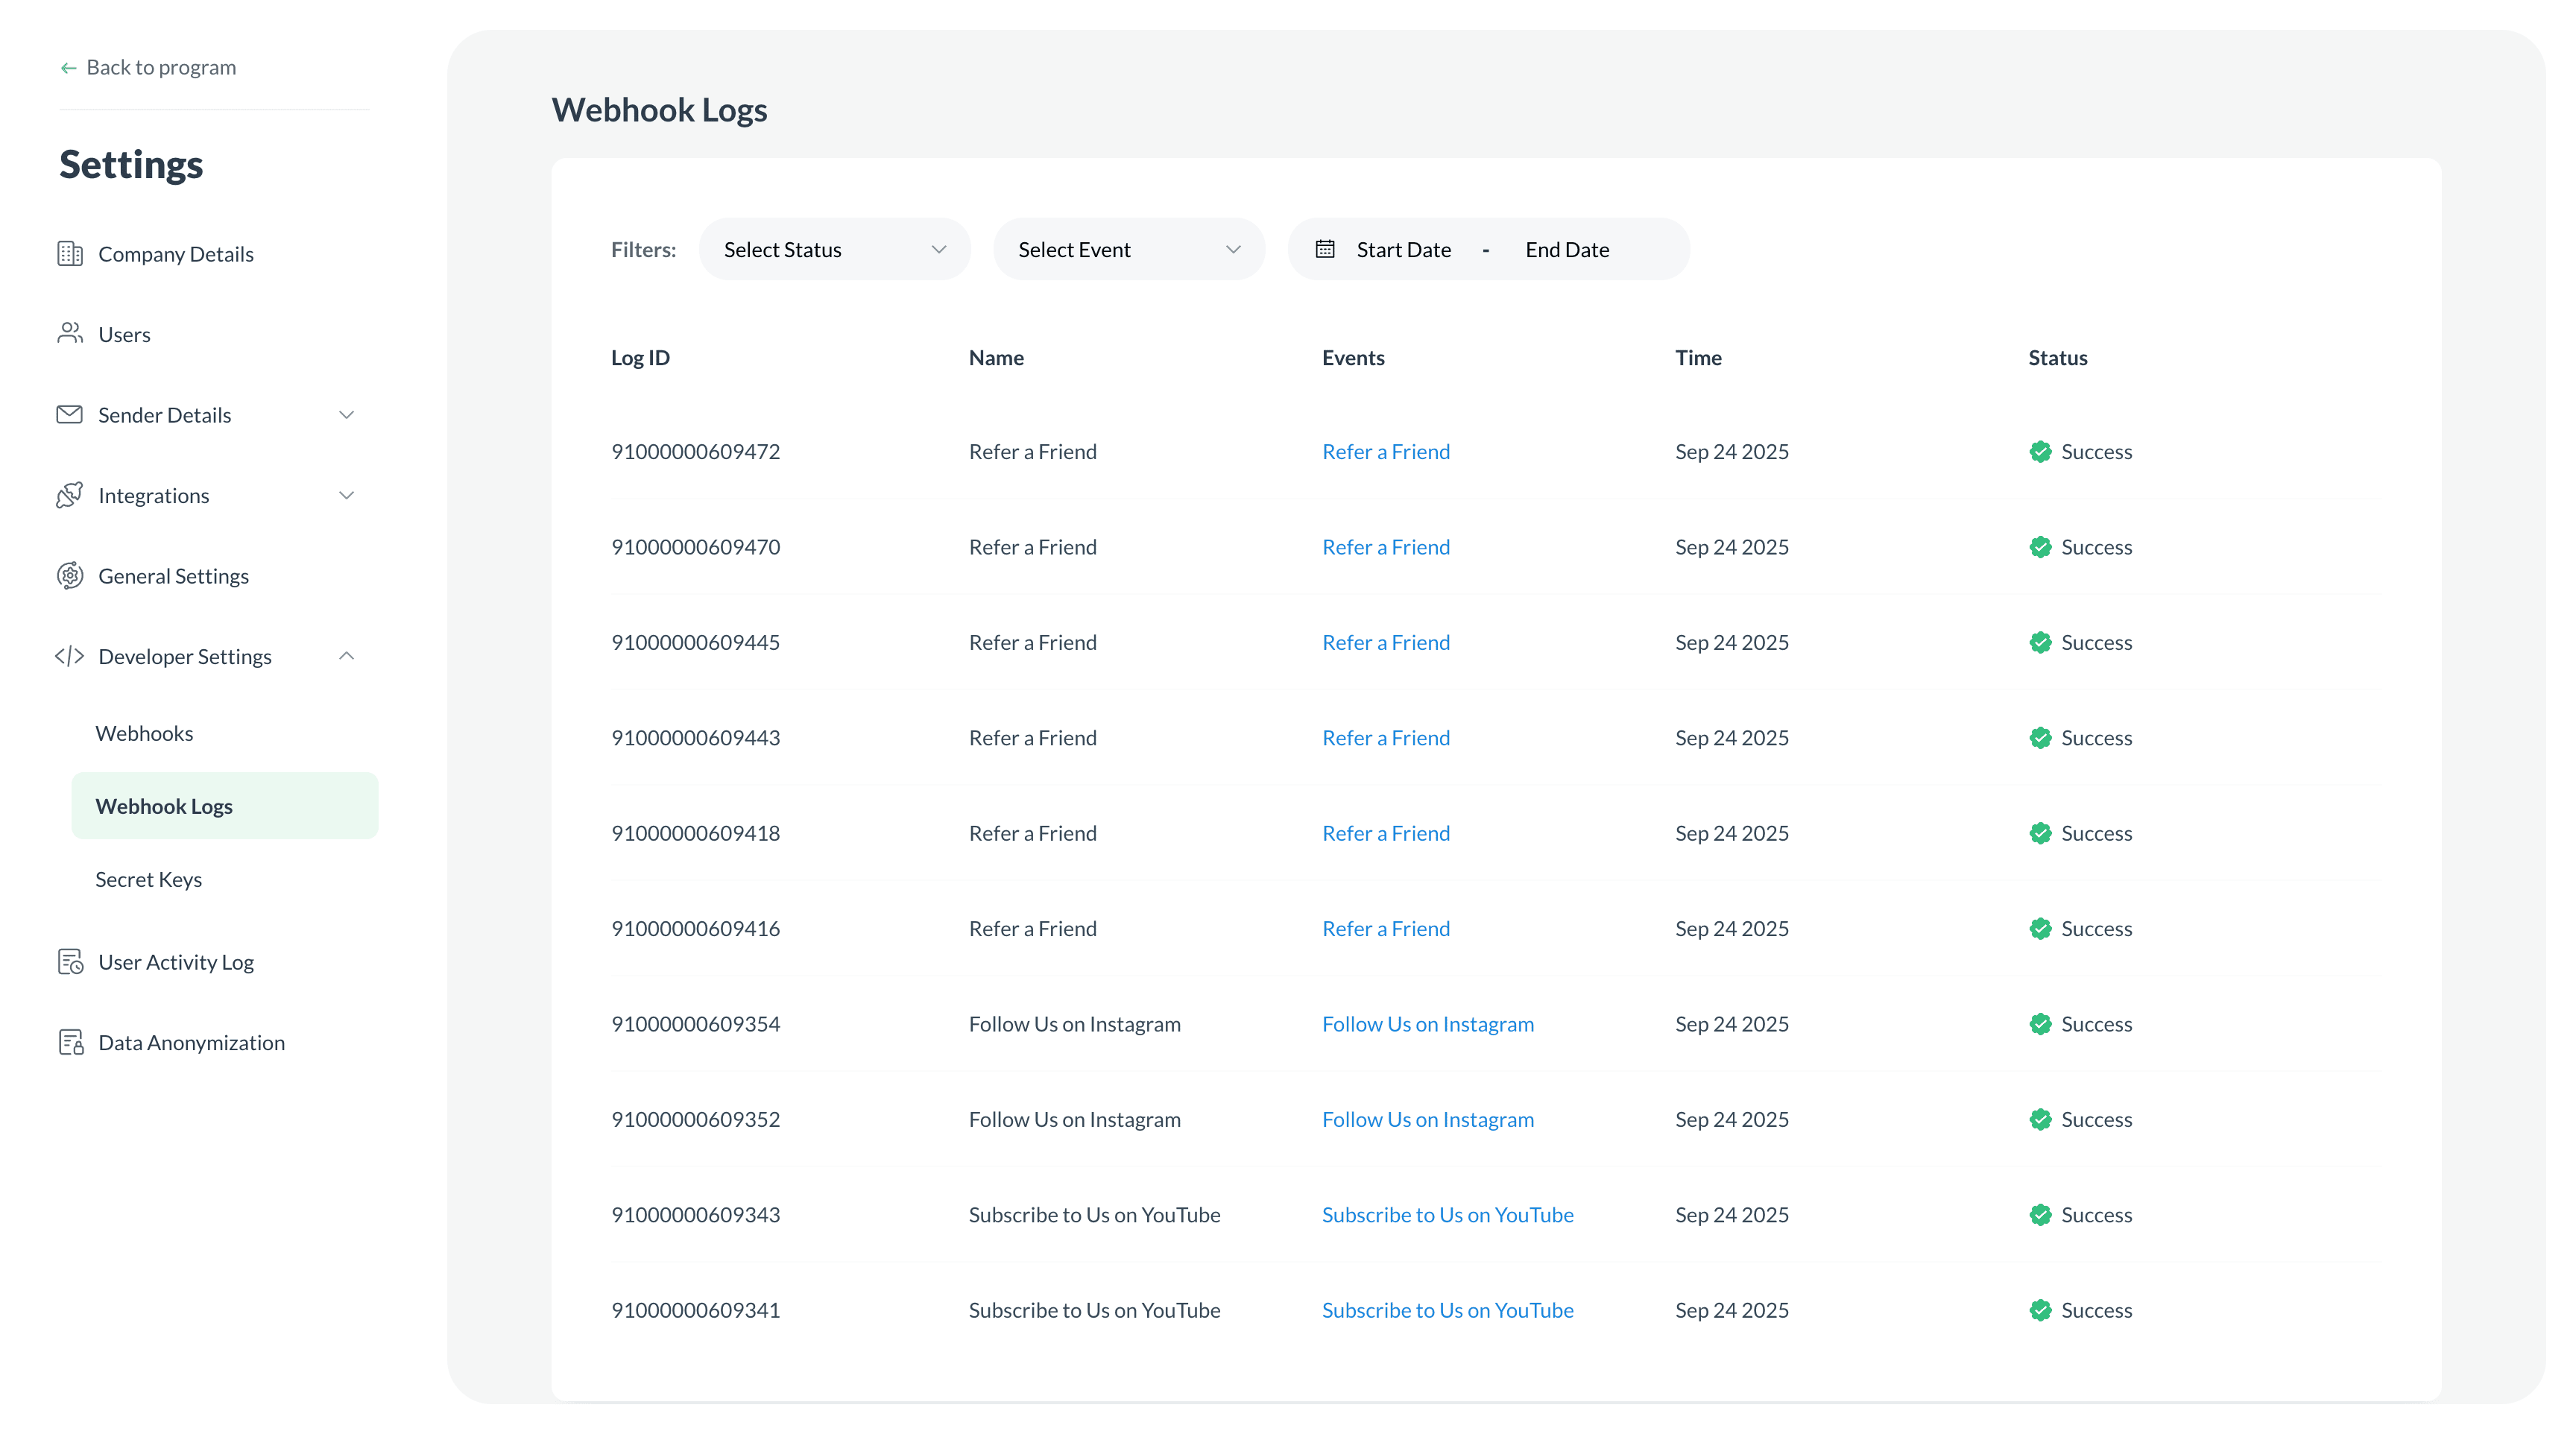Click the Start Date input field
Screen dimensions: 2576x1434
tap(1403, 249)
